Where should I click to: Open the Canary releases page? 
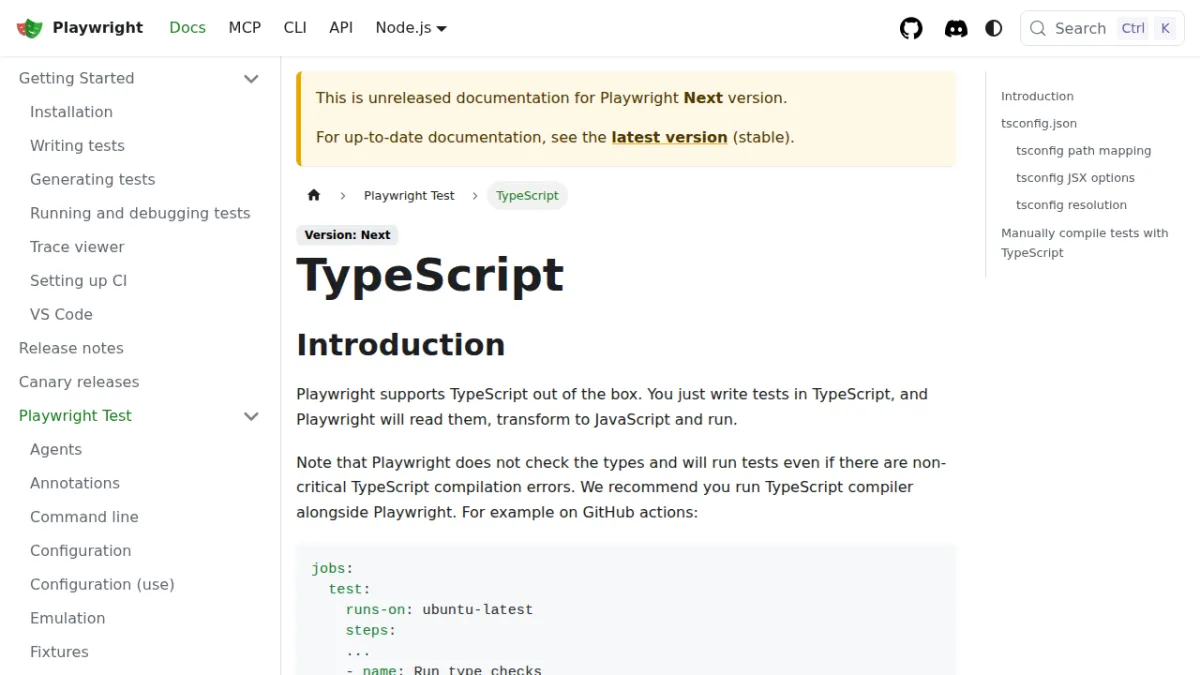(79, 382)
